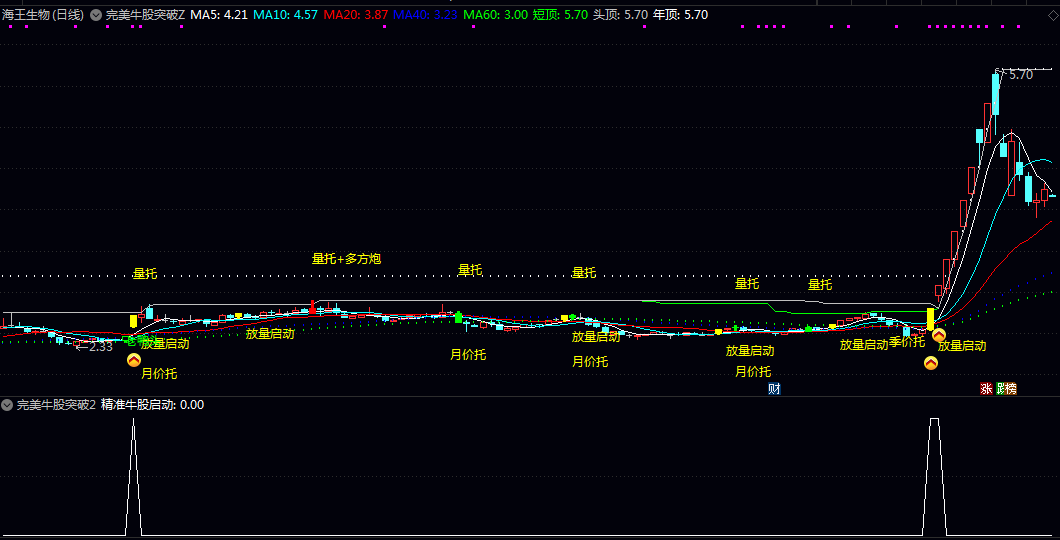Click gold arrow marker beside rightmost 放量启动
Viewport: 1060px width, 540px height.
click(938, 335)
